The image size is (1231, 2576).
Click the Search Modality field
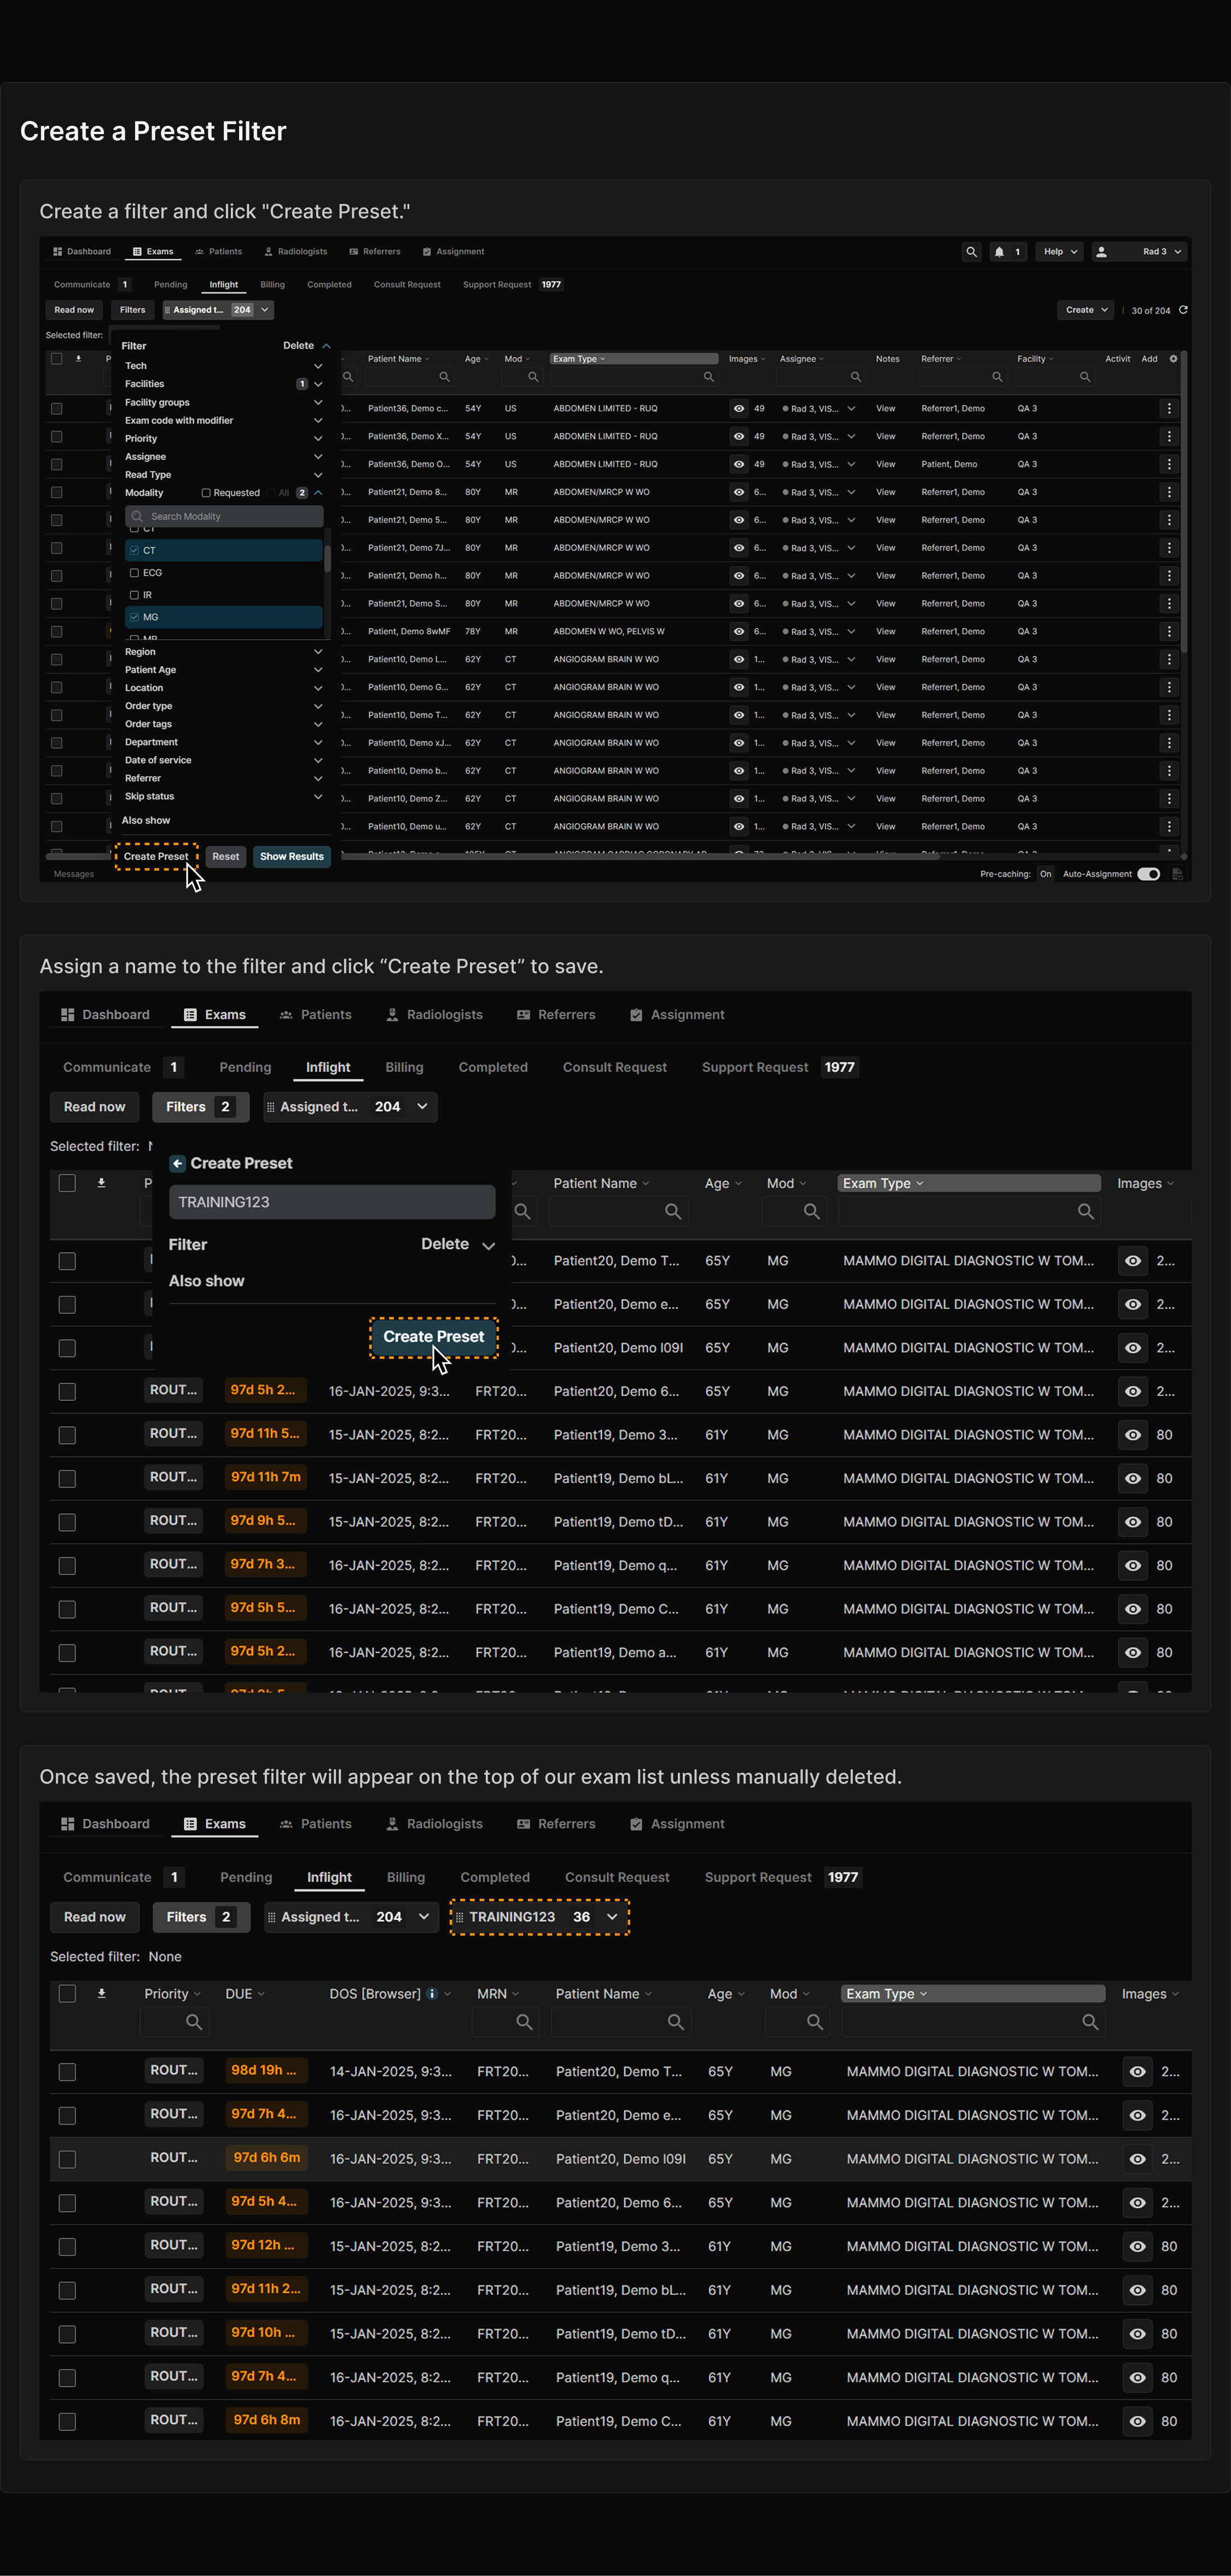(224, 517)
